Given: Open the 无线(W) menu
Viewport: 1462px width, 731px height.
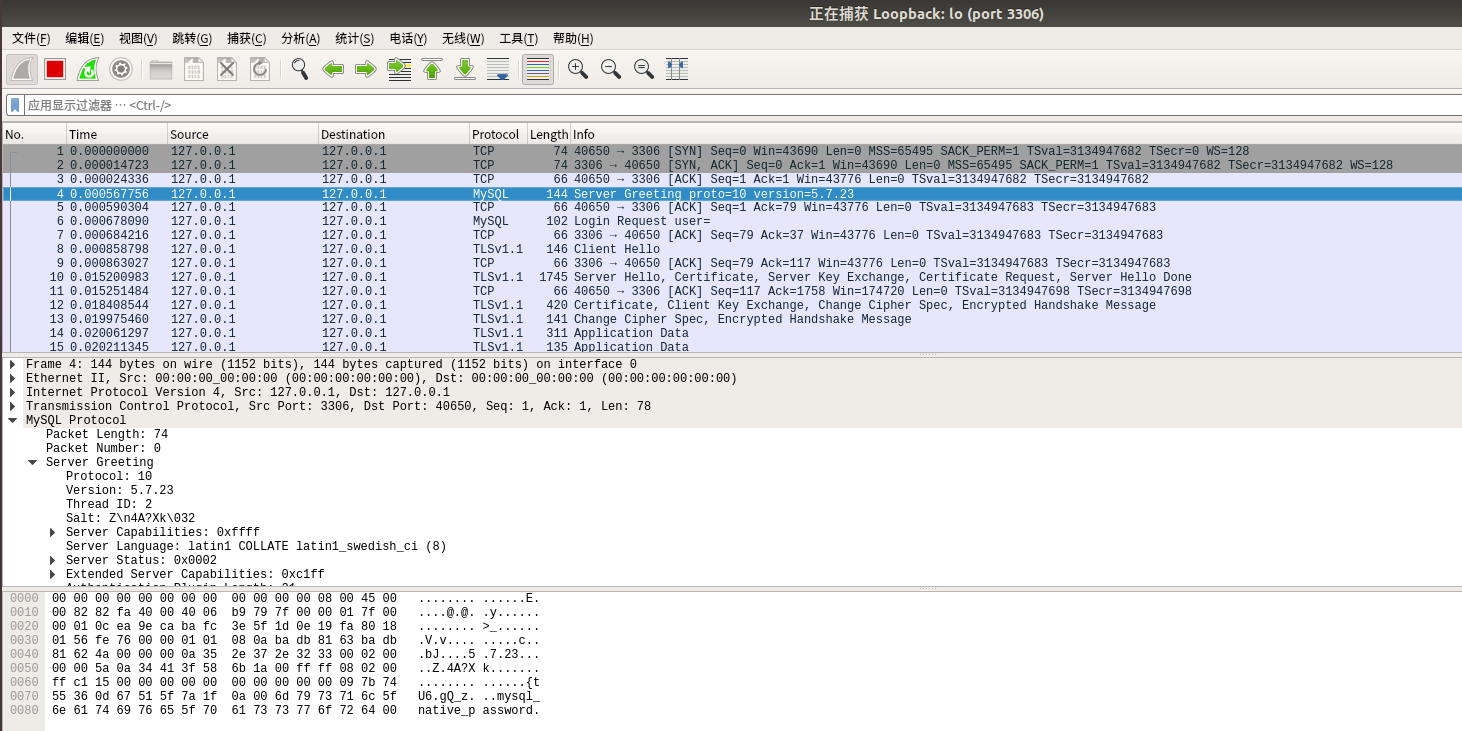Looking at the screenshot, I should click(x=462, y=39).
